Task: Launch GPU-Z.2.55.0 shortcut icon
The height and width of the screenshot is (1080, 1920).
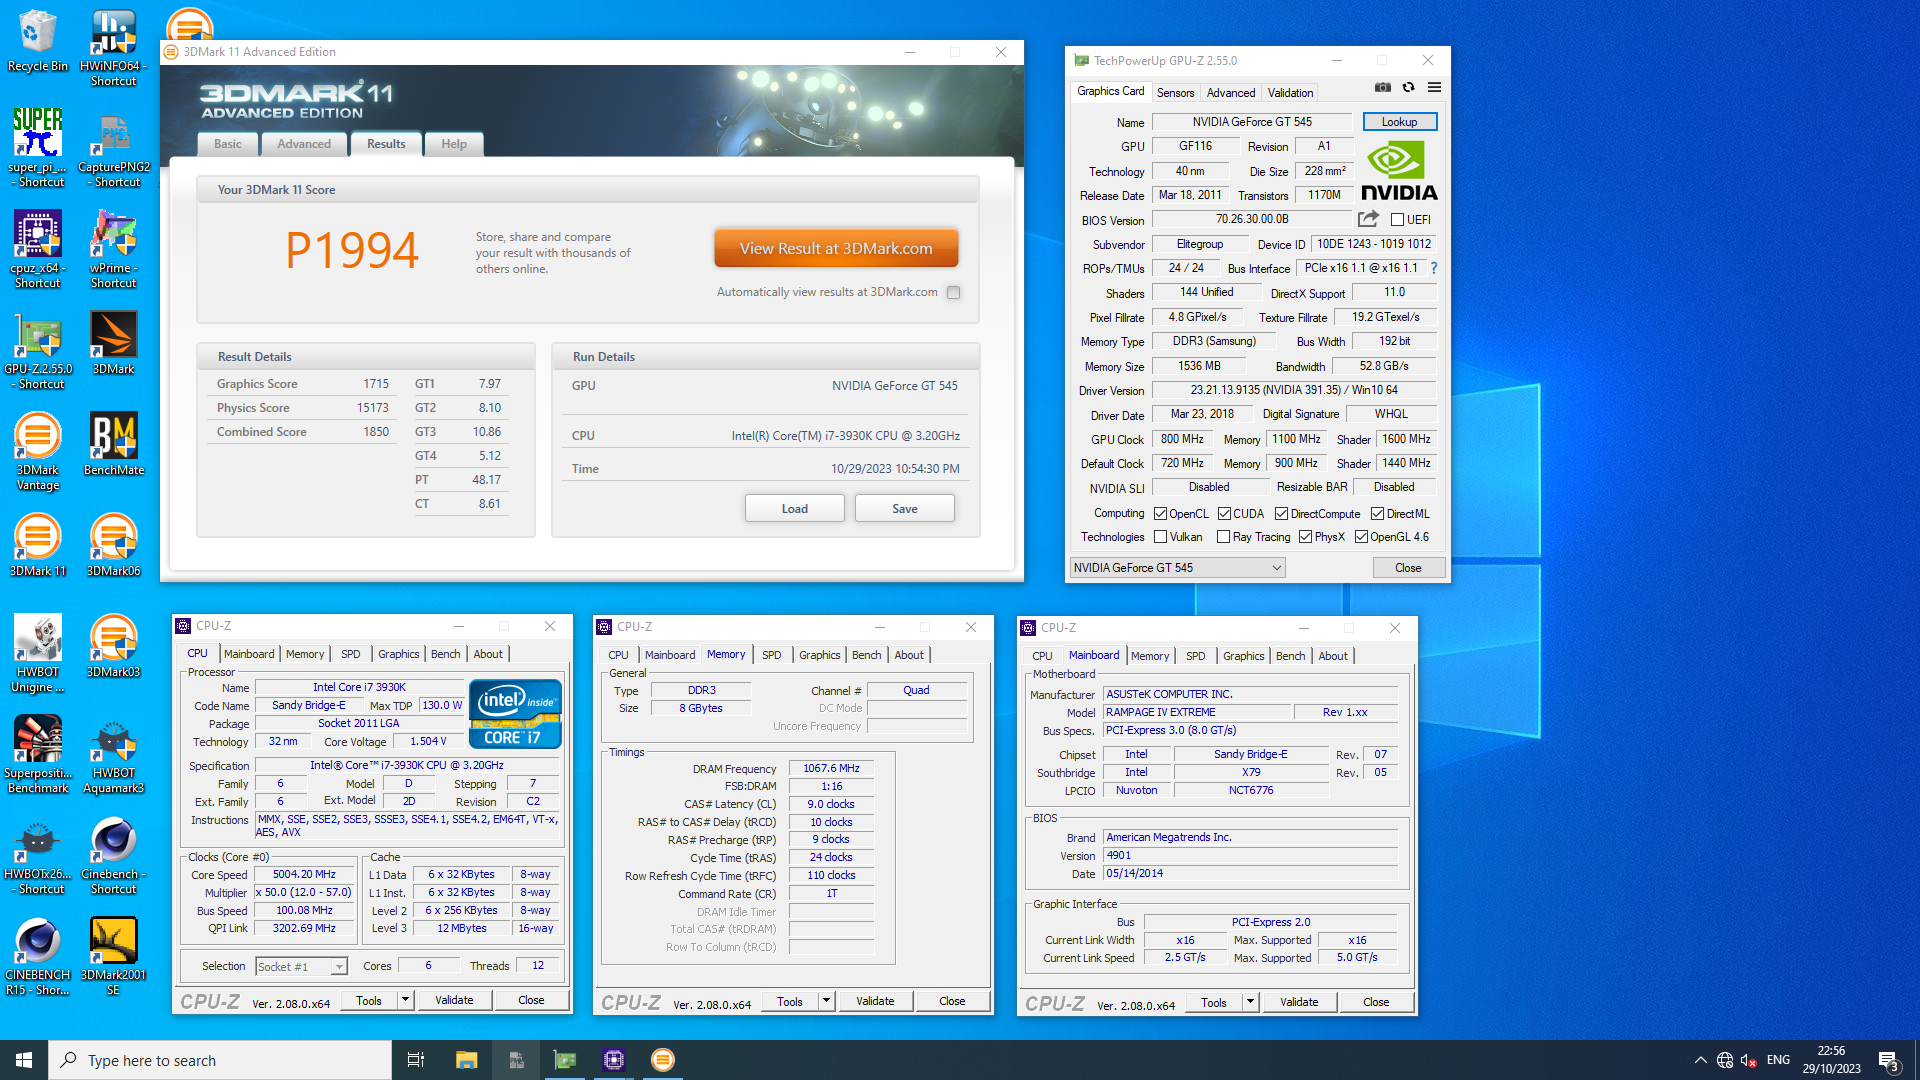Action: [x=38, y=349]
